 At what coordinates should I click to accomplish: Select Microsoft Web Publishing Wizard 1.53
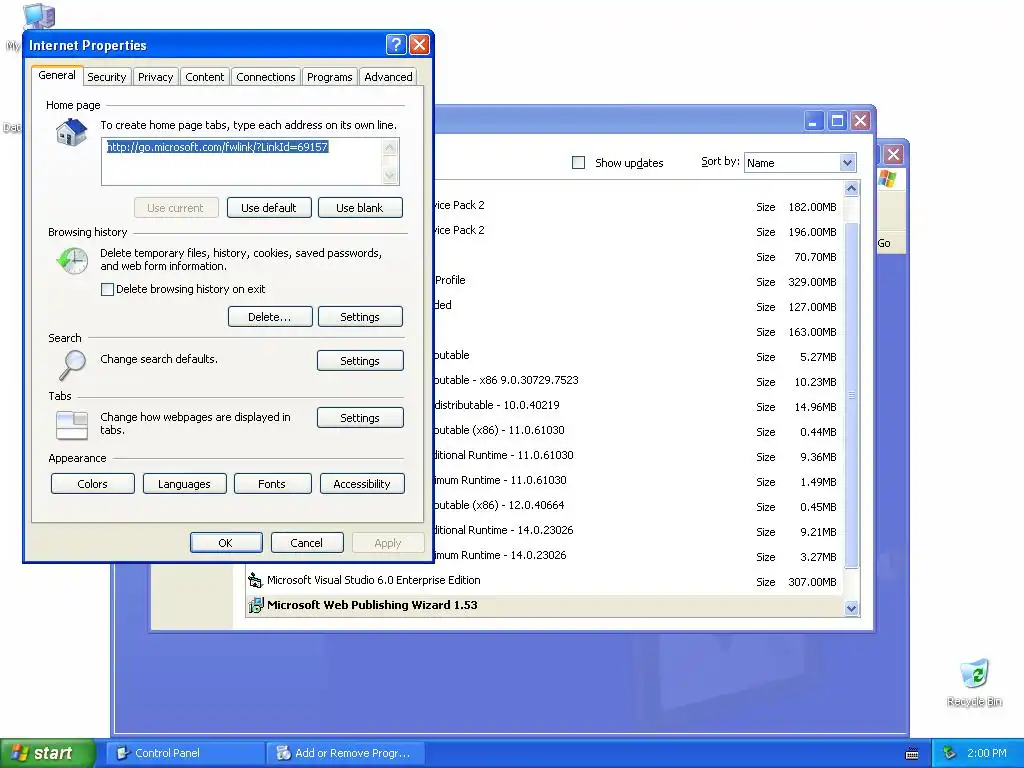coord(543,605)
